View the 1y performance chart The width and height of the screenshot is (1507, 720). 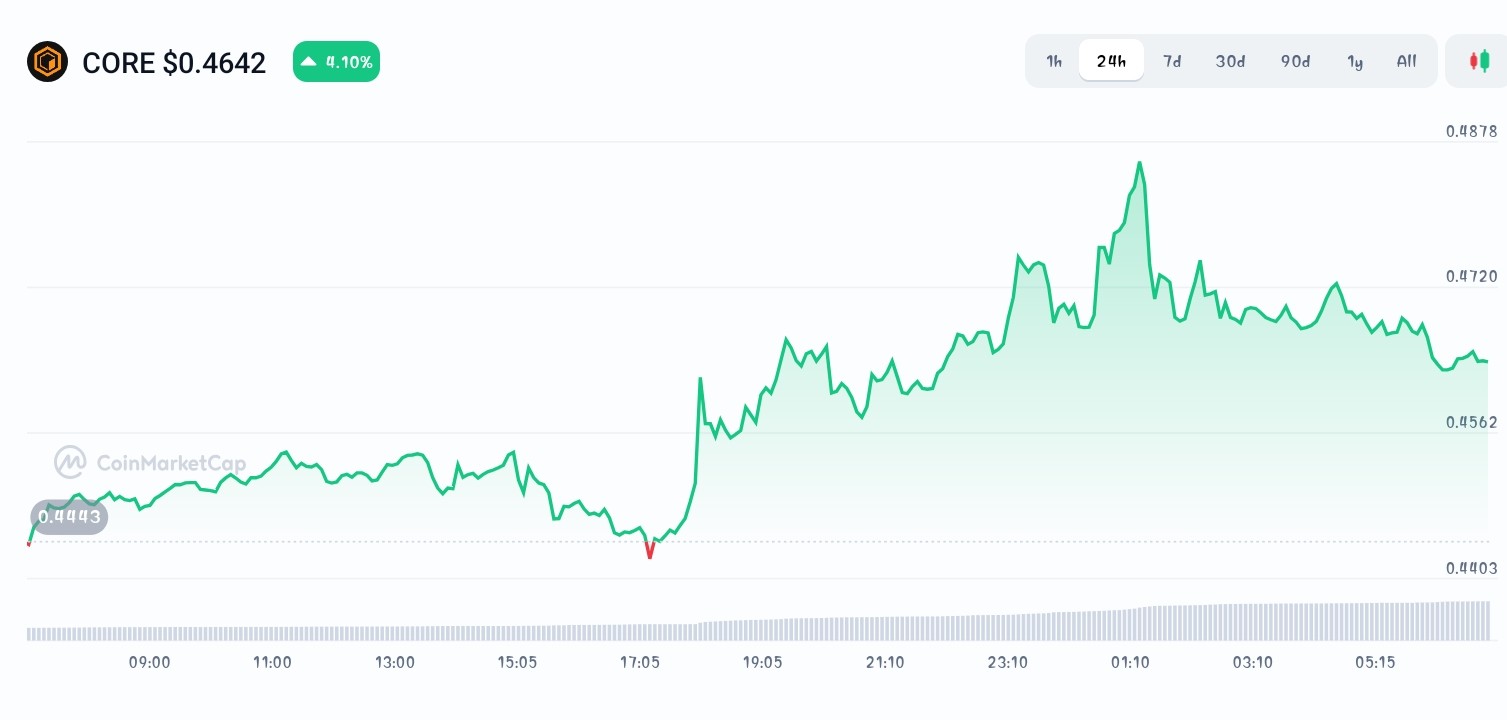[1355, 61]
